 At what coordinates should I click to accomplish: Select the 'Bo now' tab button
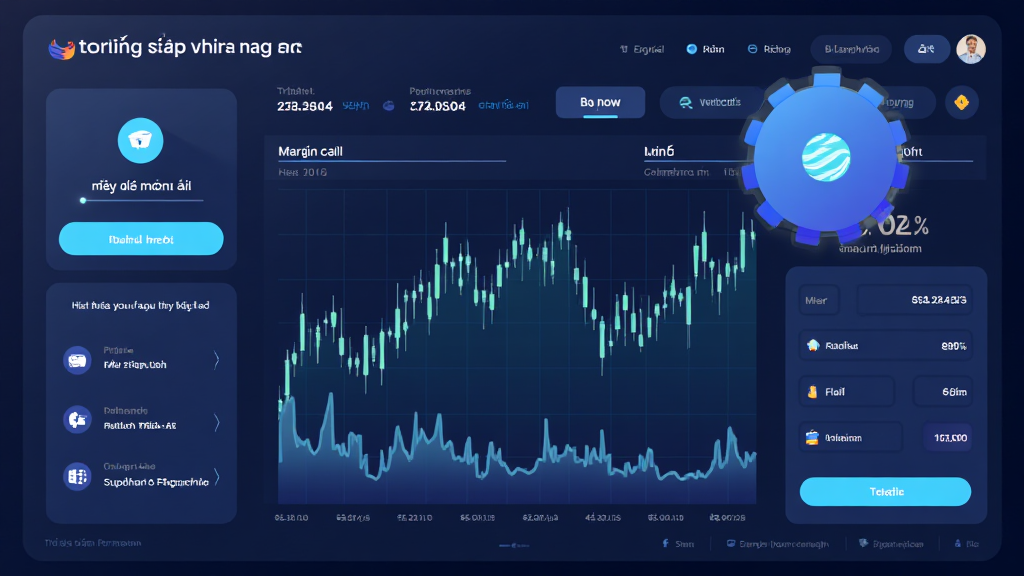[x=600, y=102]
